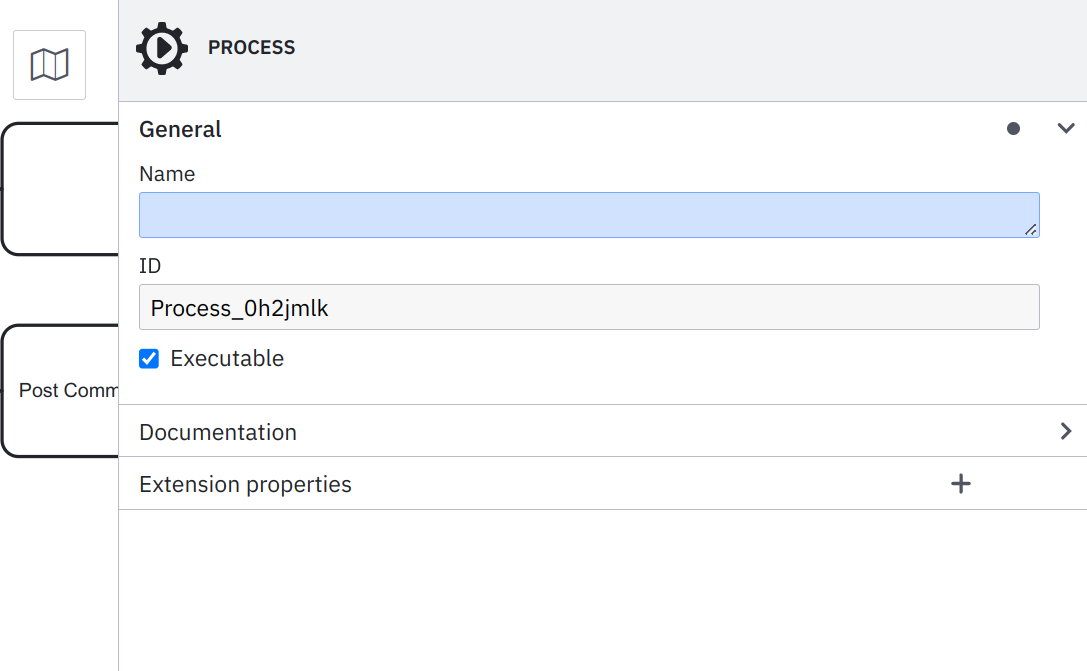Click empty area below Extension properties
The height and width of the screenshot is (671, 1087).
(600, 590)
